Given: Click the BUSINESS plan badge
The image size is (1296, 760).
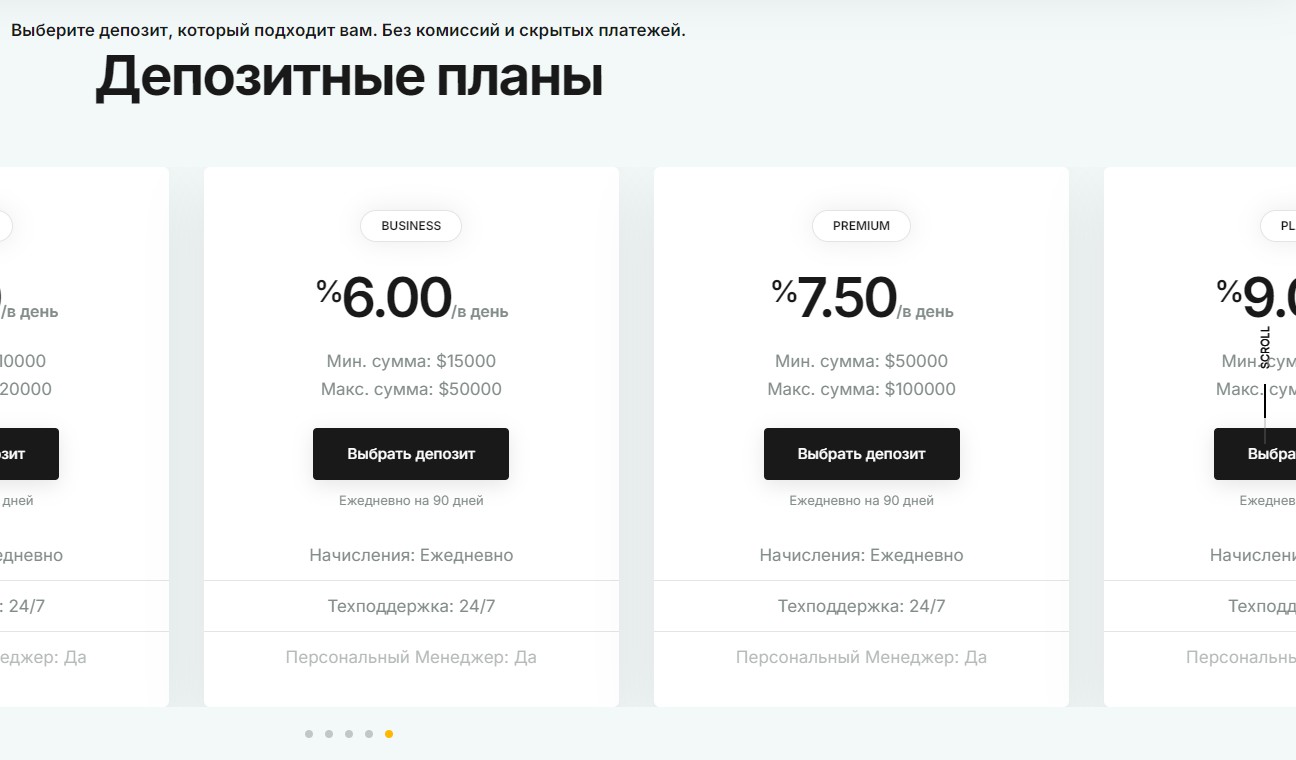Looking at the screenshot, I should point(411,226).
